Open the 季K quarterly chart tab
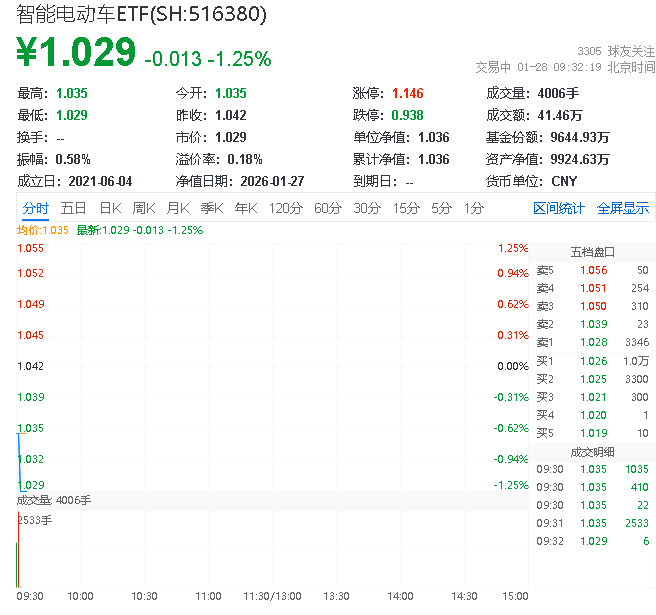Screen dimensions: 656x615 pos(211,208)
